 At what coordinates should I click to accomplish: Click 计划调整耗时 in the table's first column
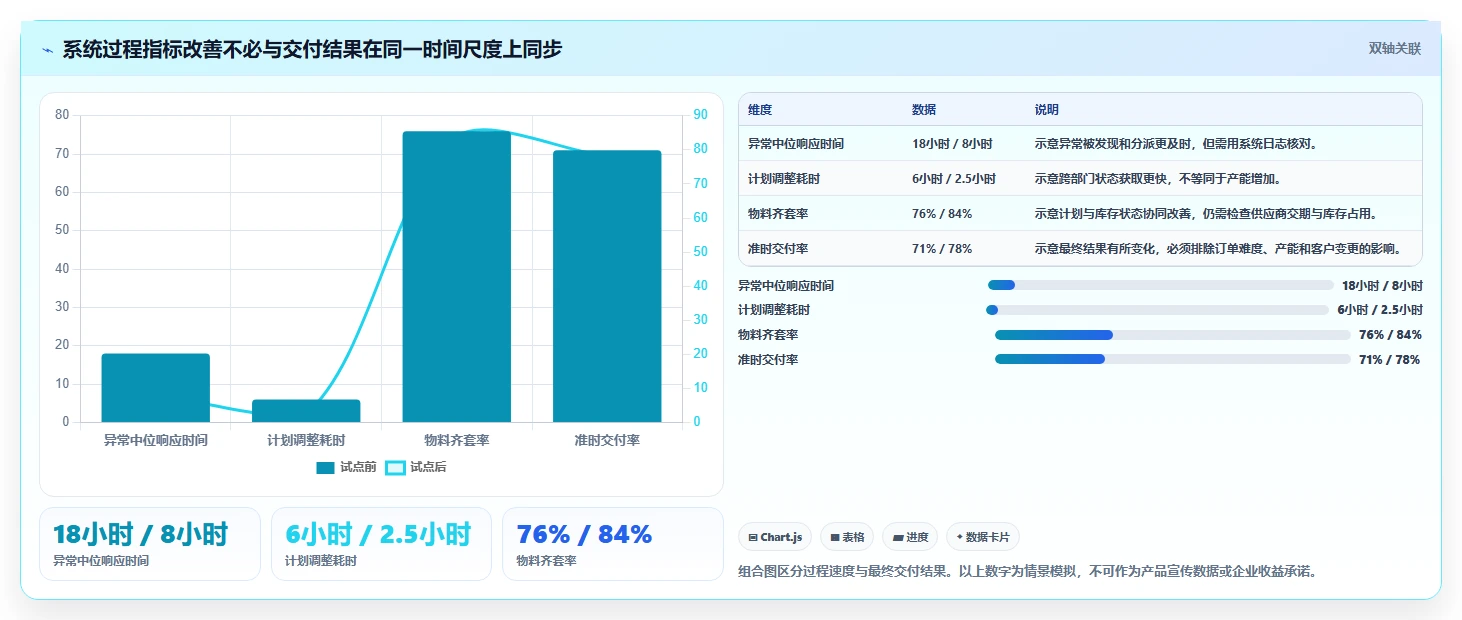coord(784,179)
